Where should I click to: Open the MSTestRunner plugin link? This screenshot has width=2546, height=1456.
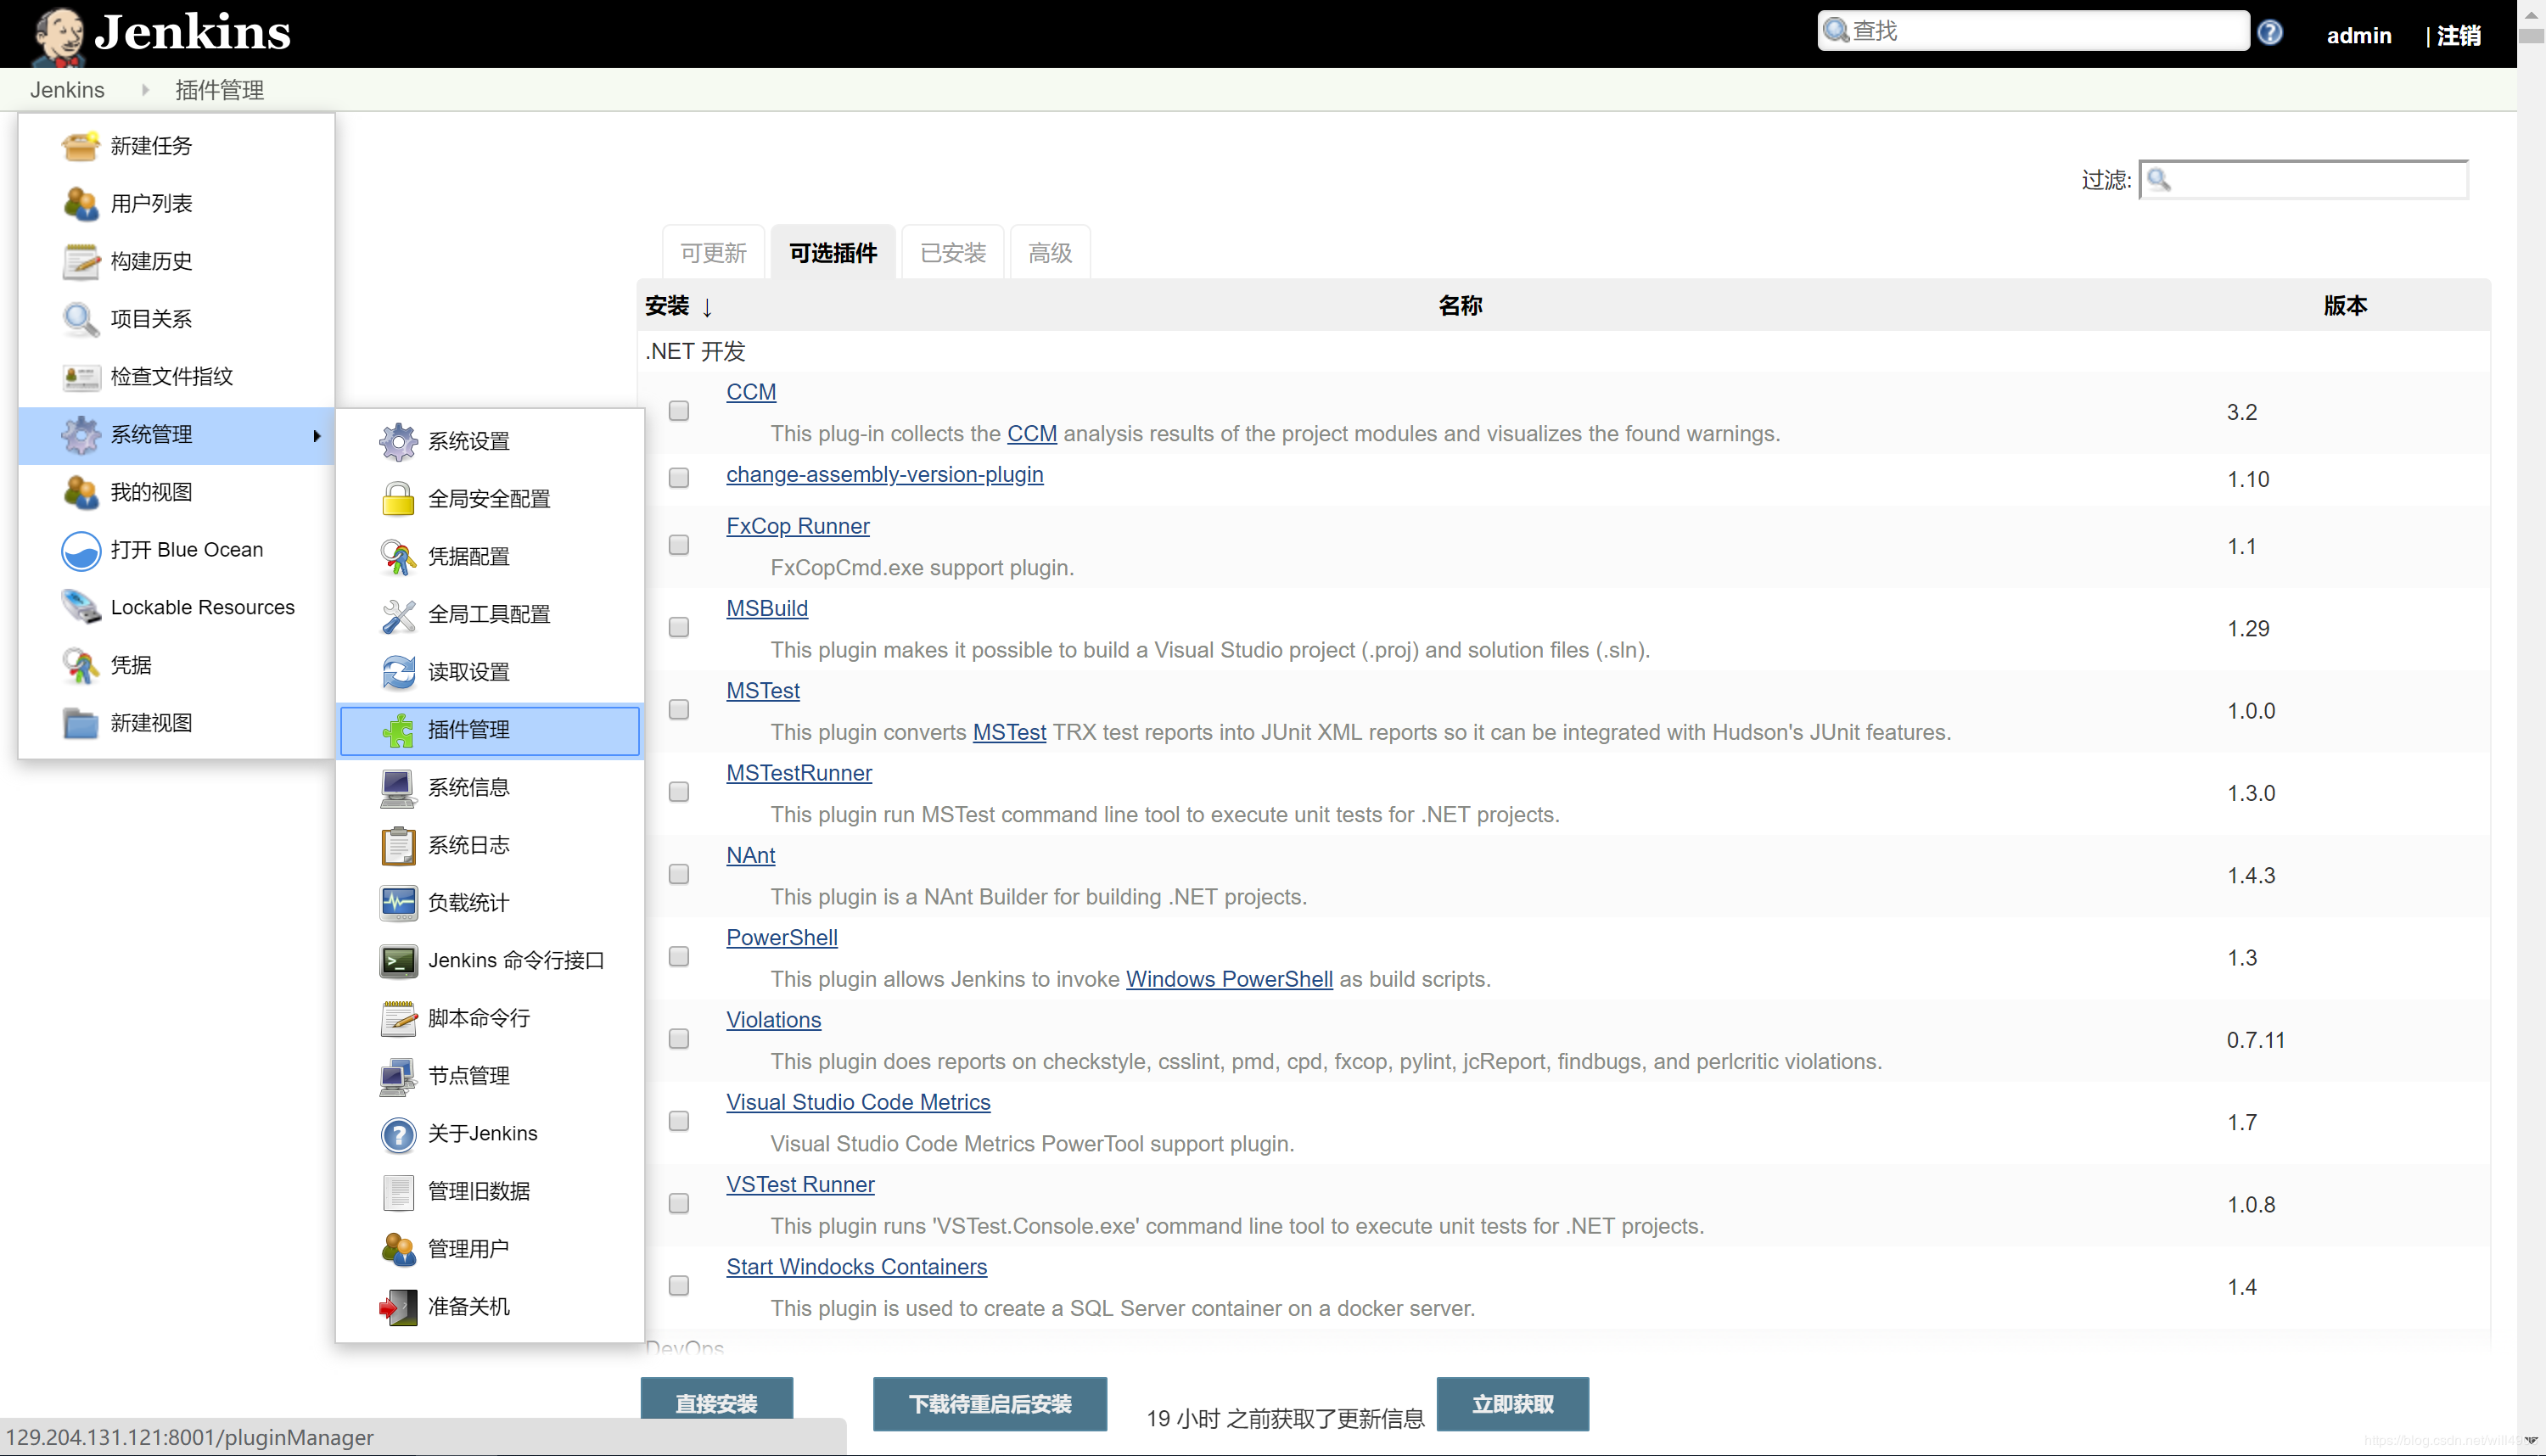[x=799, y=773]
